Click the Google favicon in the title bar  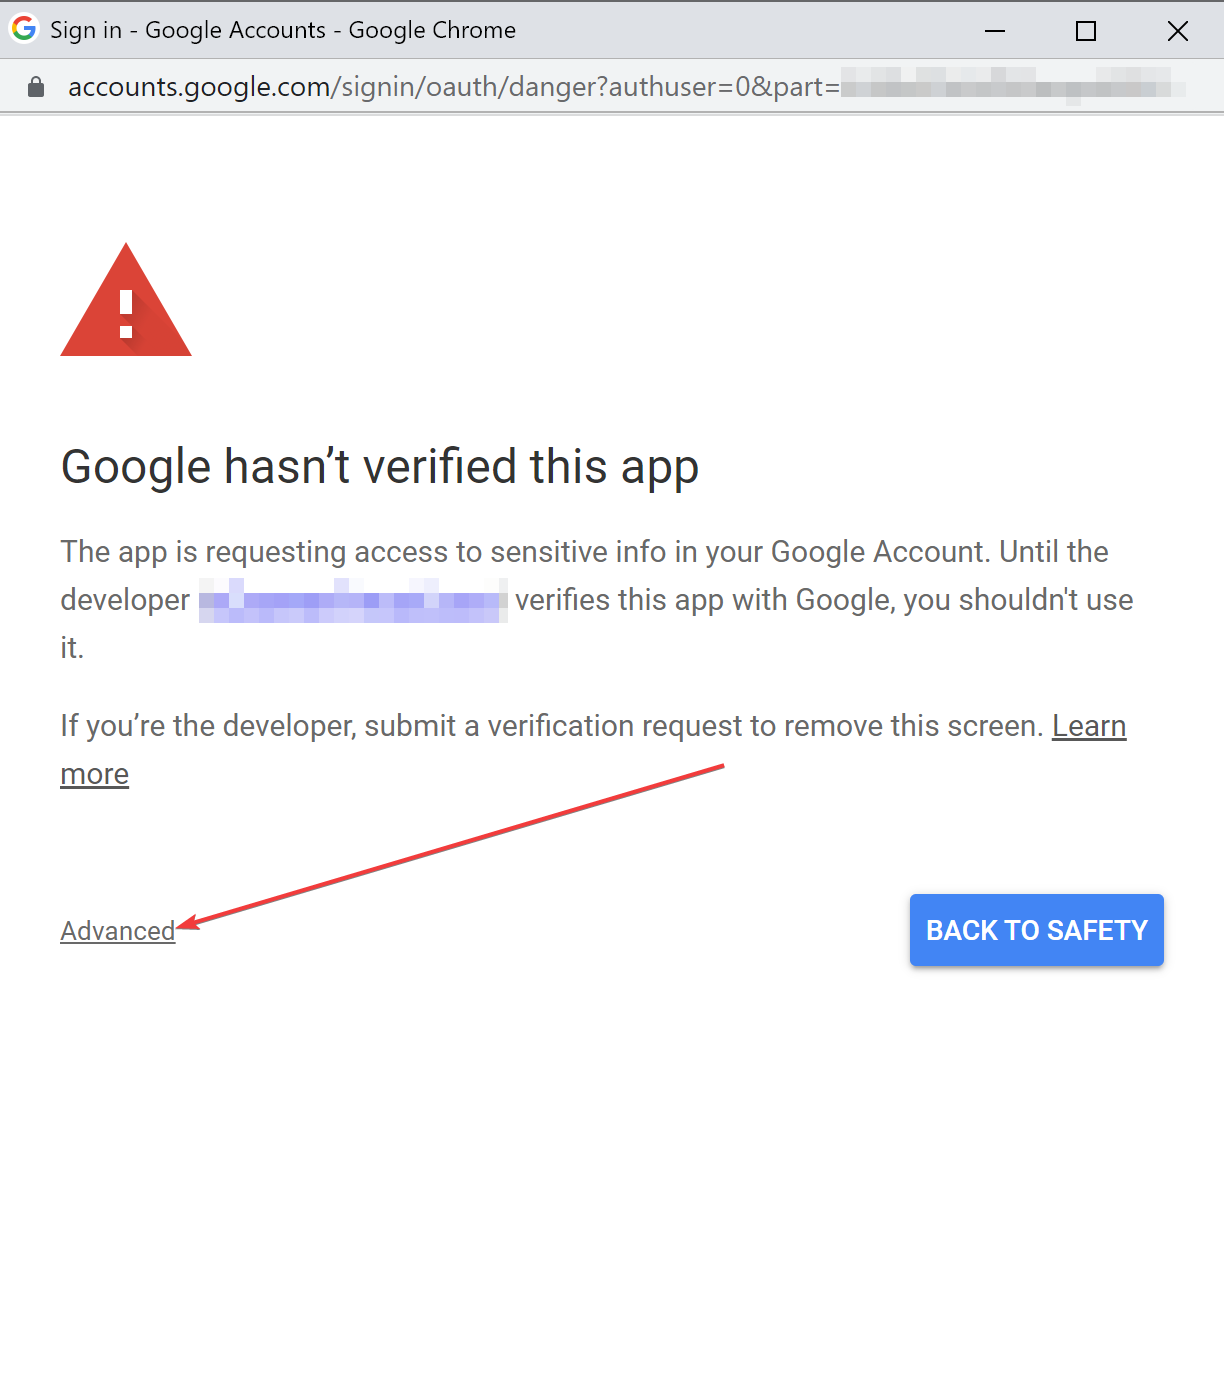[x=24, y=28]
